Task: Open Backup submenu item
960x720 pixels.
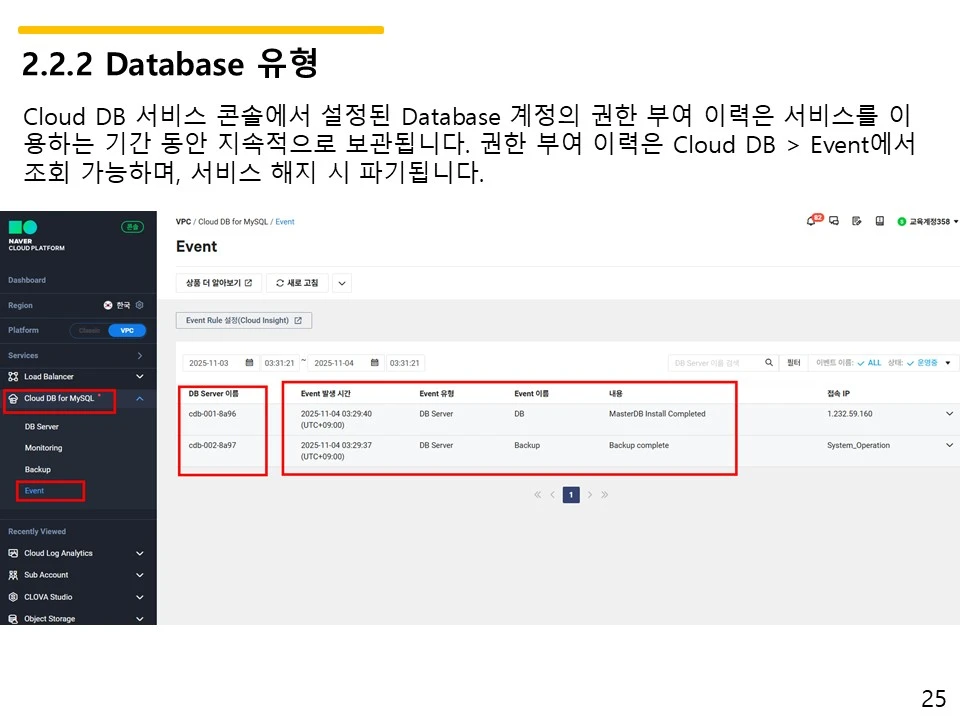Action: [38, 469]
